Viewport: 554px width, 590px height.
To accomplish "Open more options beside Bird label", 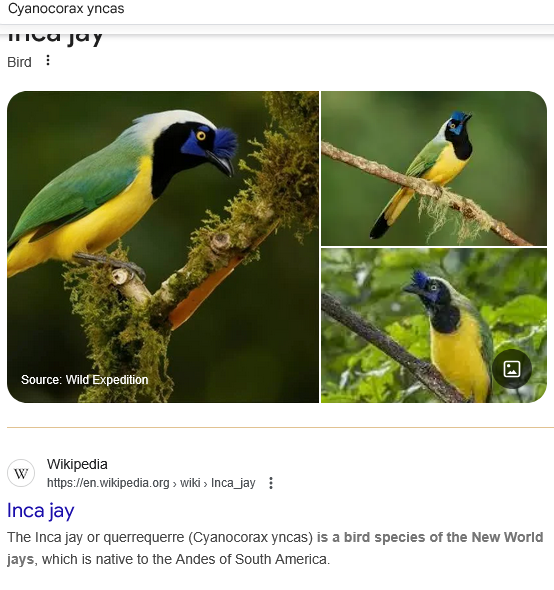I will 48,61.
